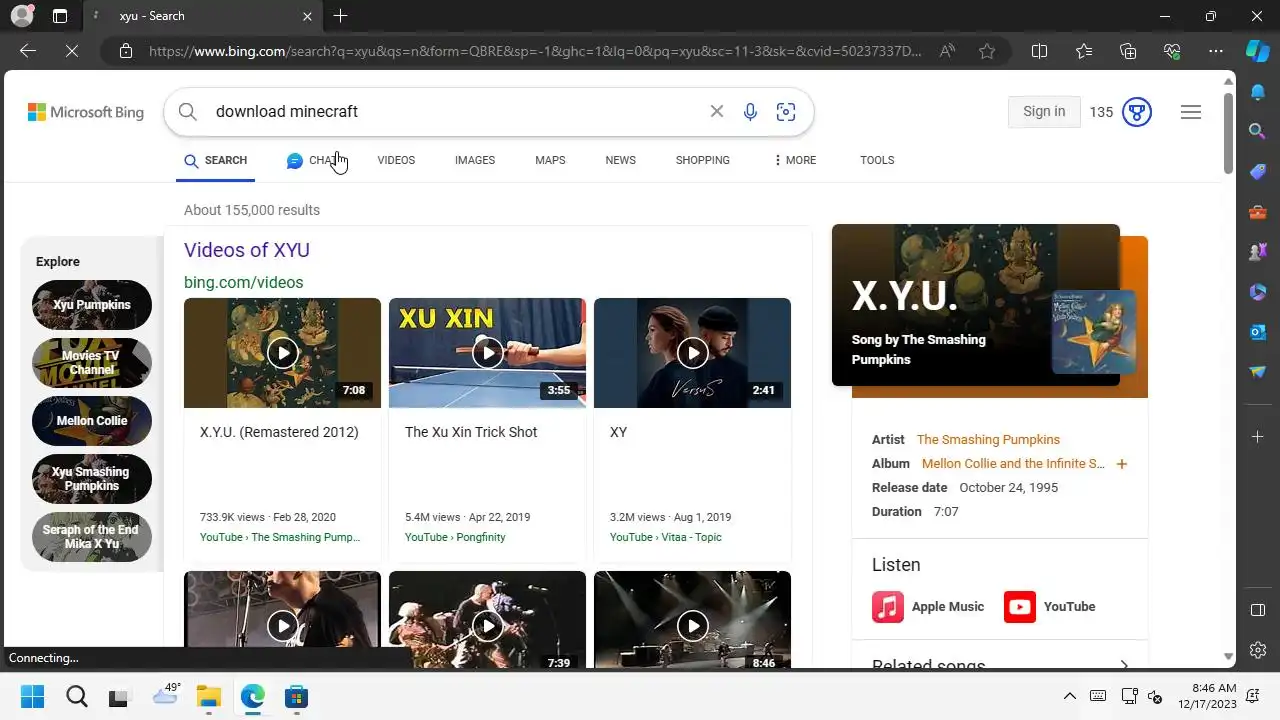Open the Copilot sidebar
The image size is (1280, 720).
coord(1258,50)
